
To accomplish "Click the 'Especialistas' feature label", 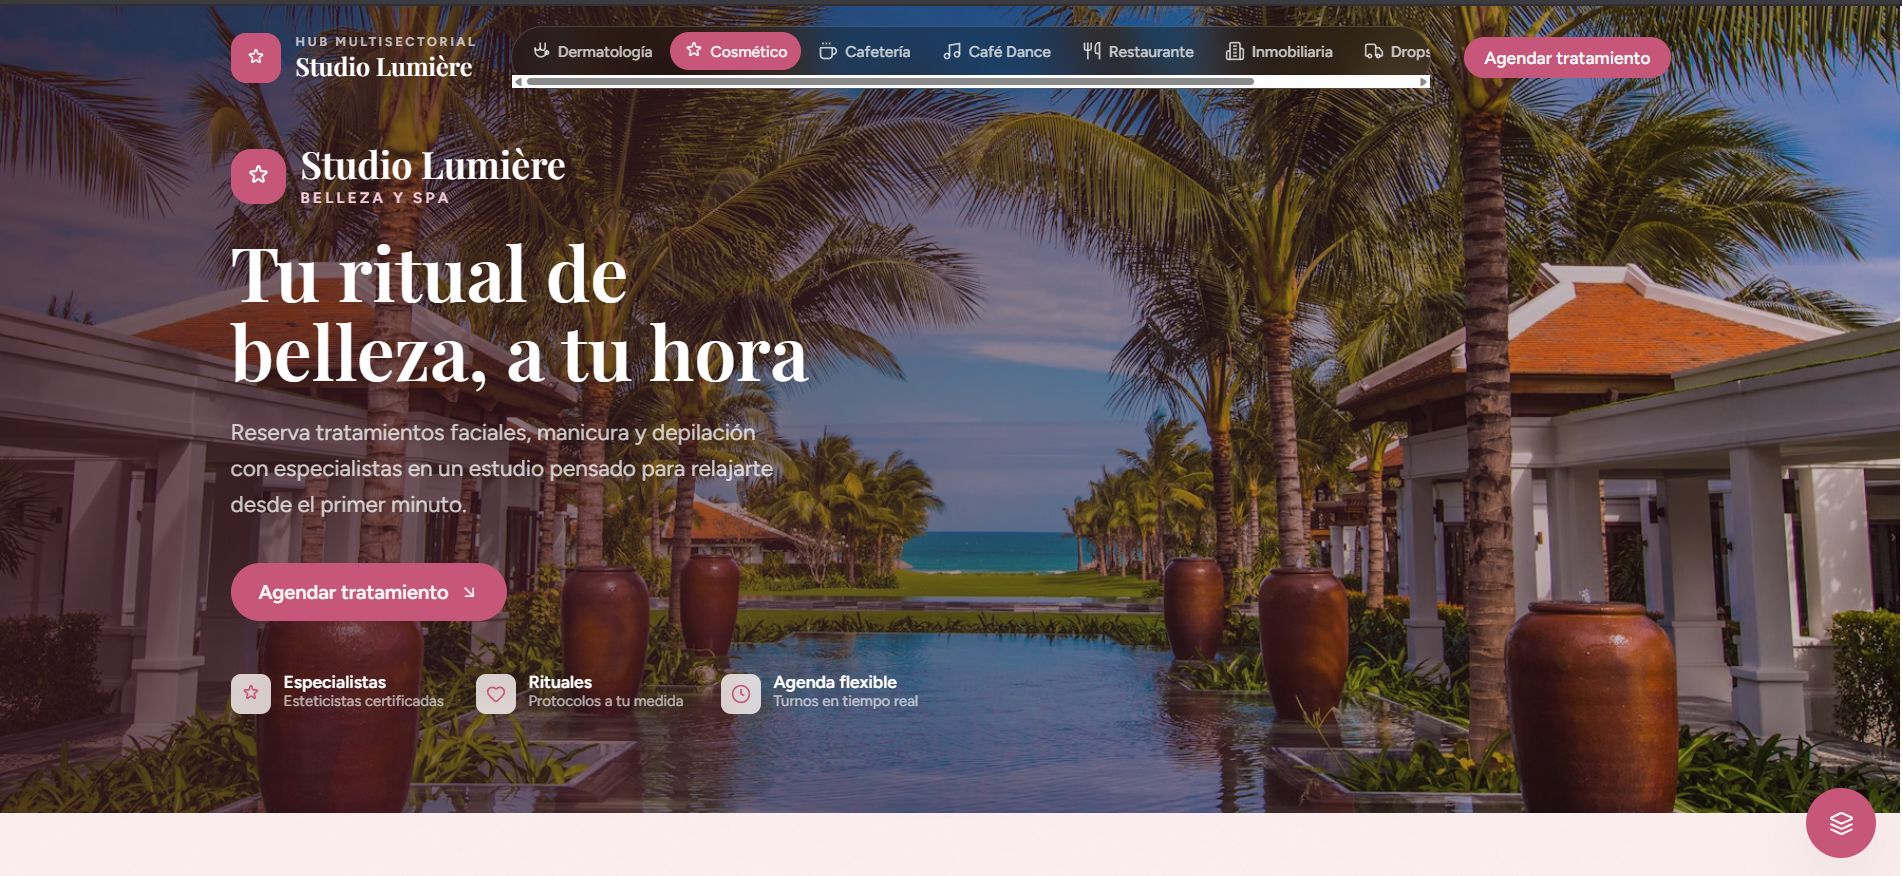I will tap(334, 682).
